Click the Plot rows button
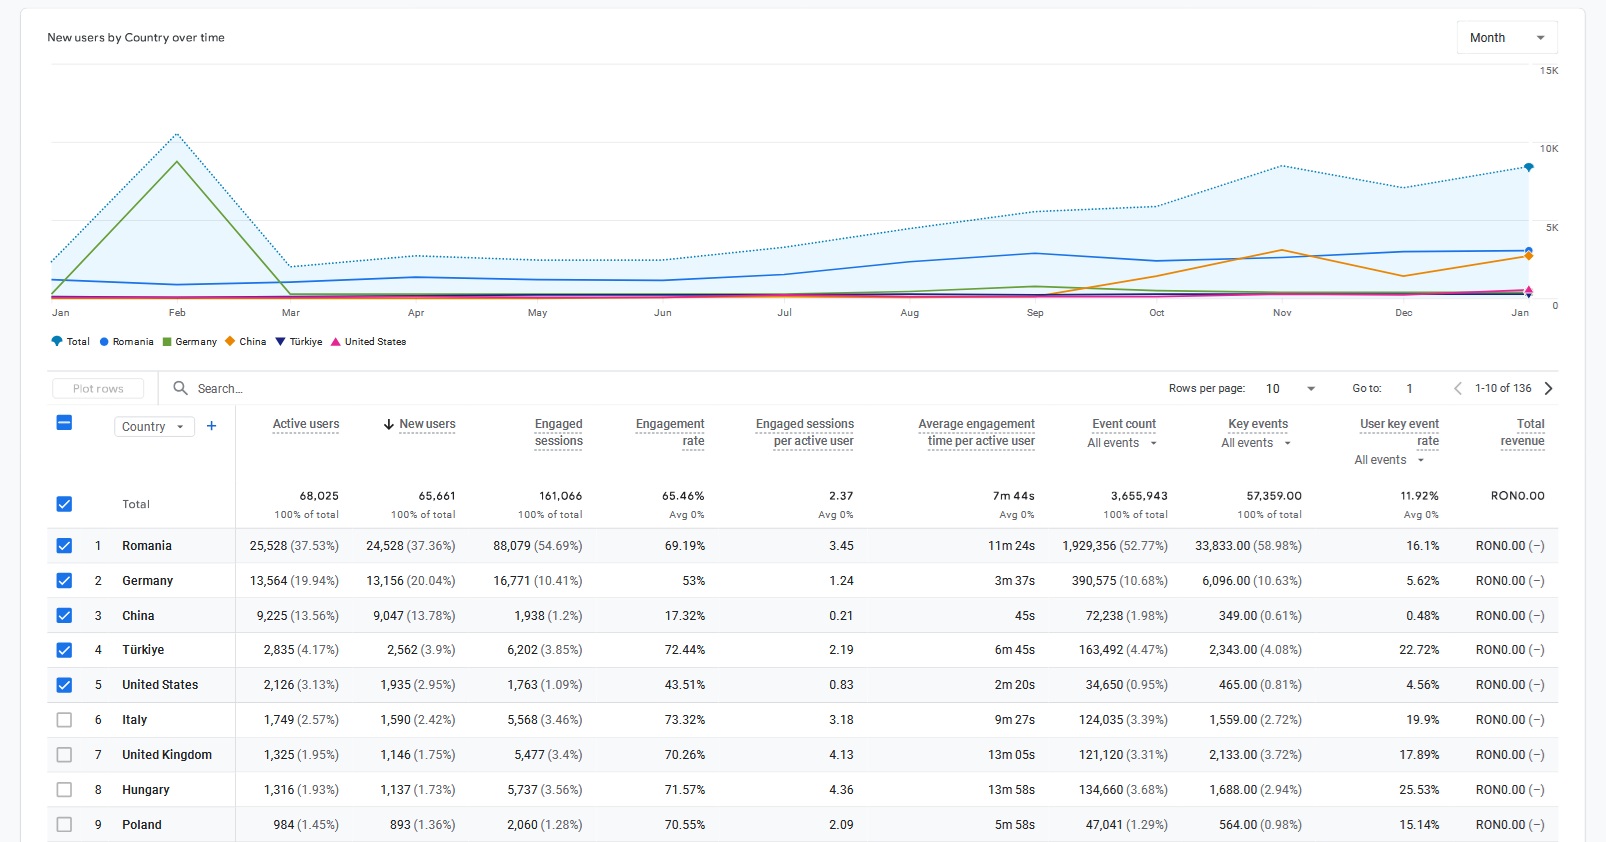The image size is (1606, 842). [98, 389]
